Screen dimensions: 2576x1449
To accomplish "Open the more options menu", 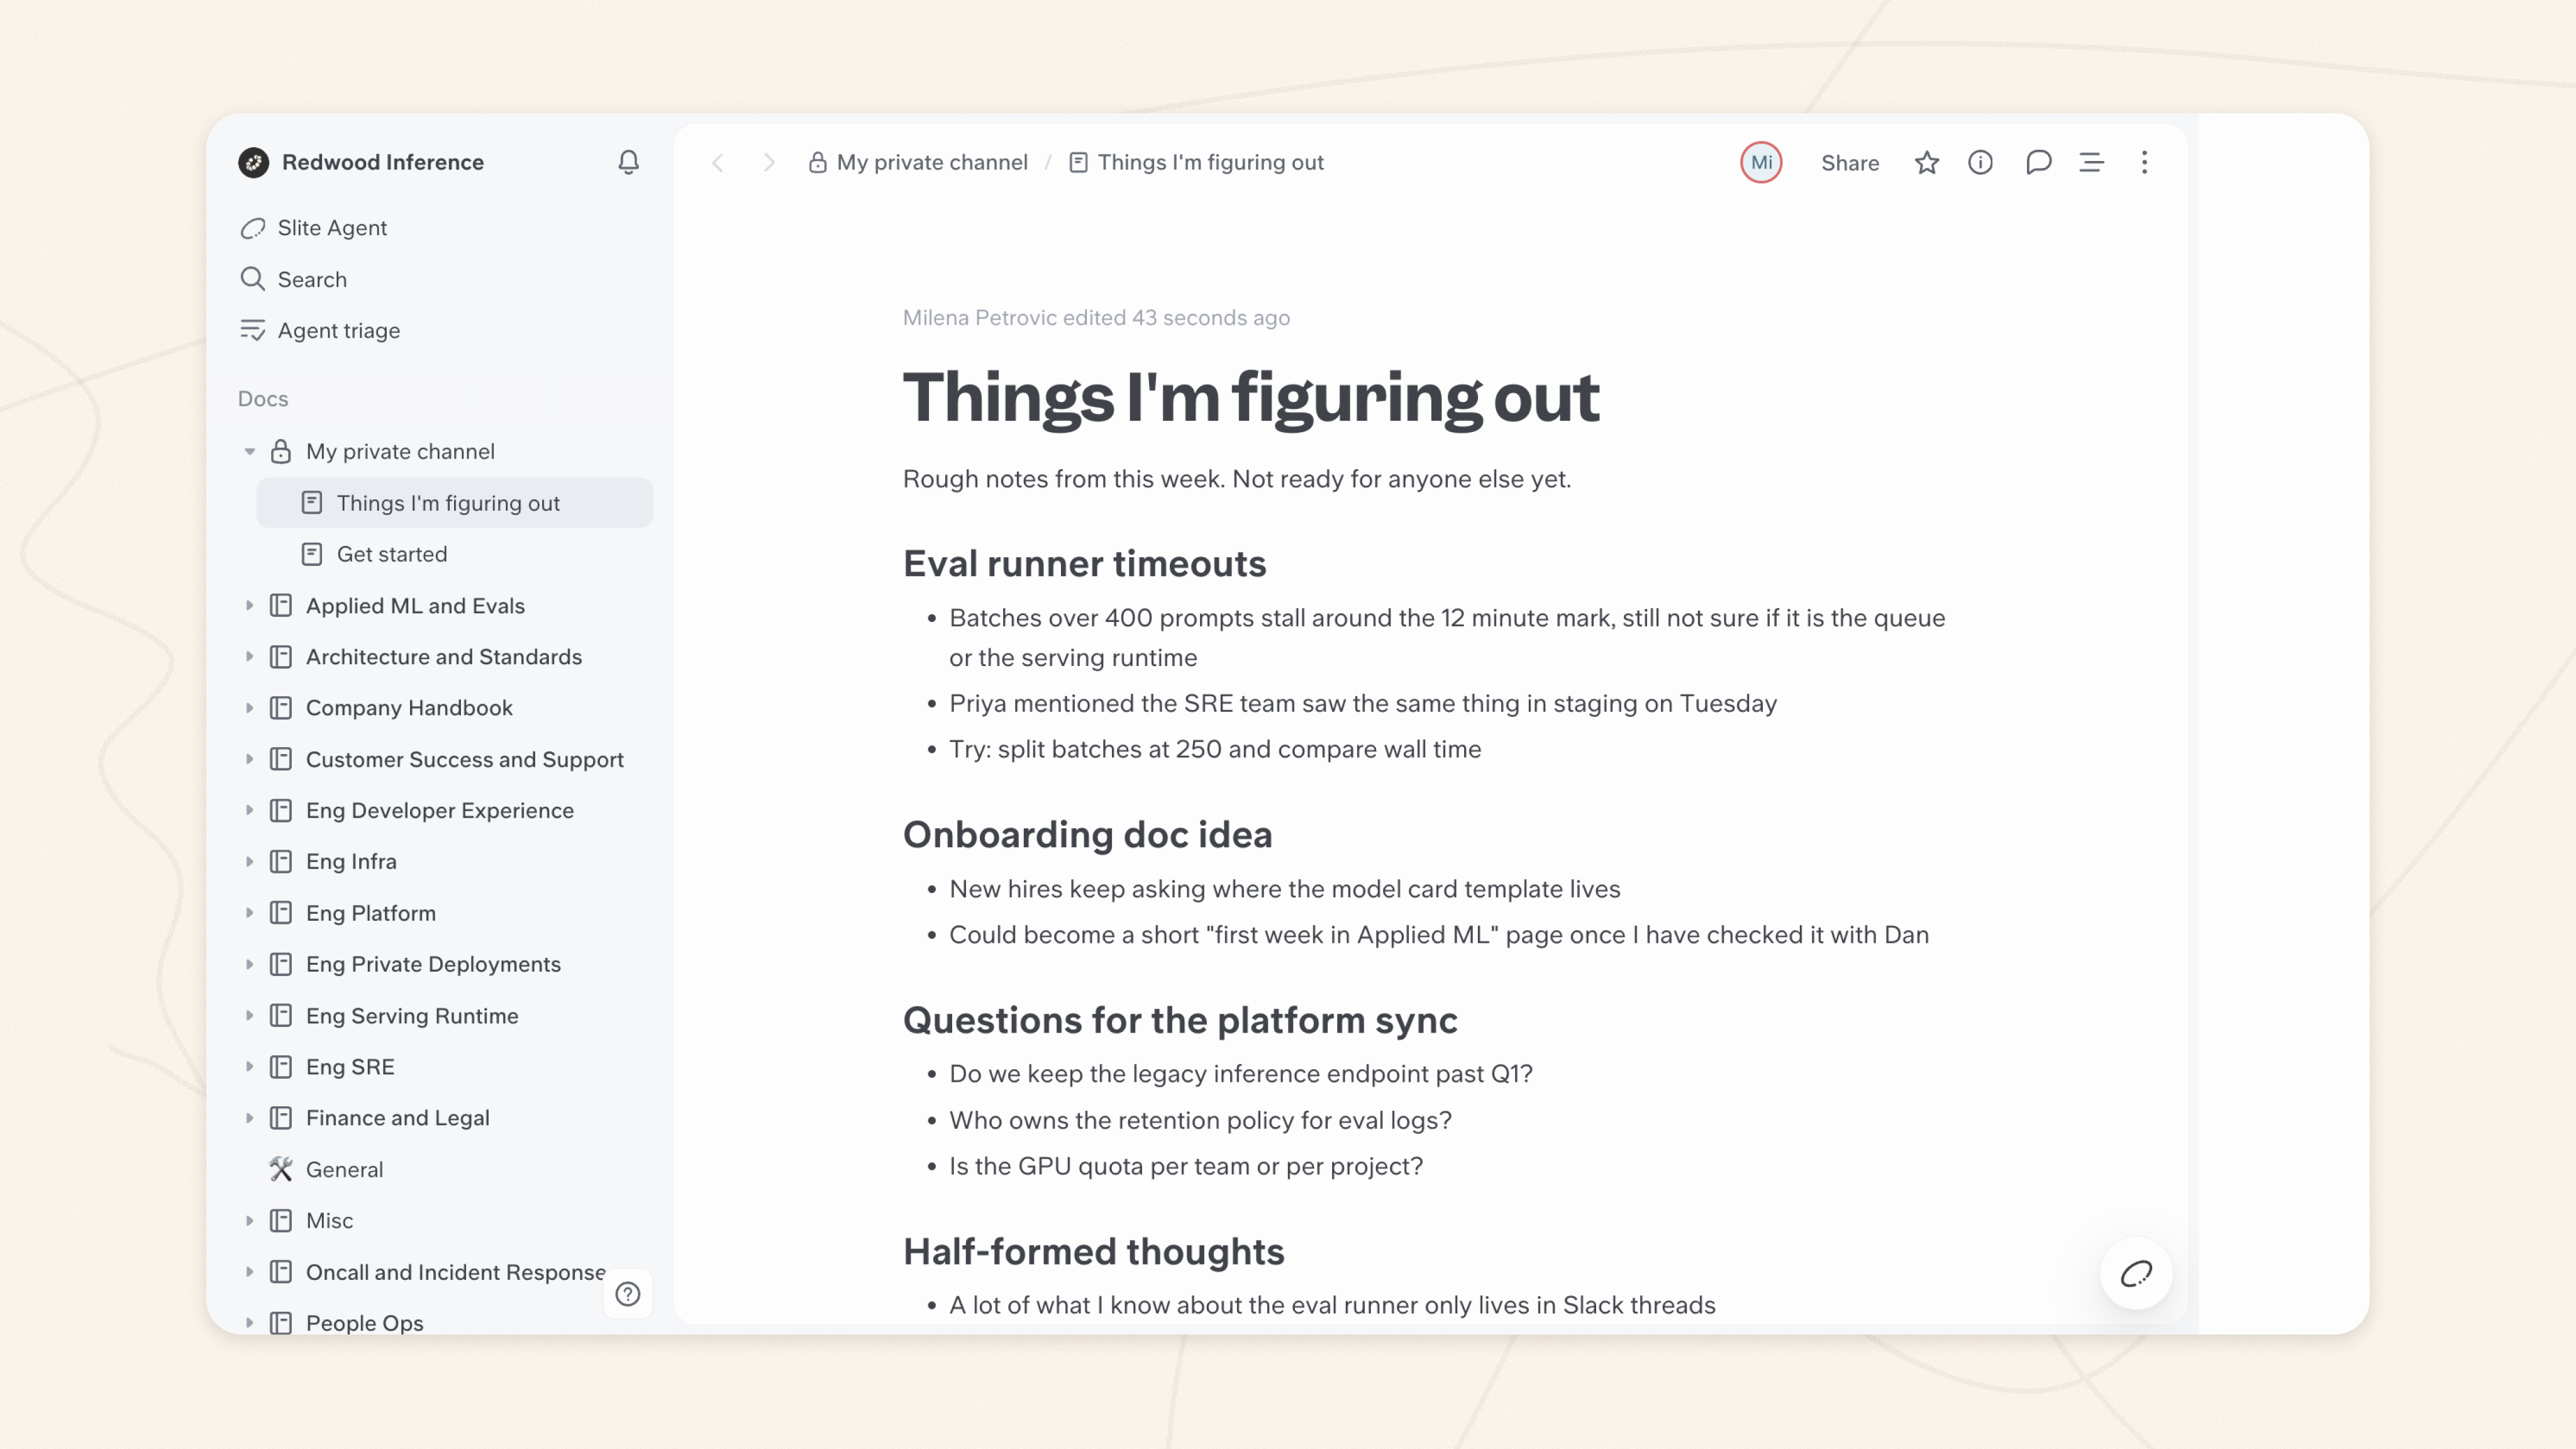I will point(2144,162).
